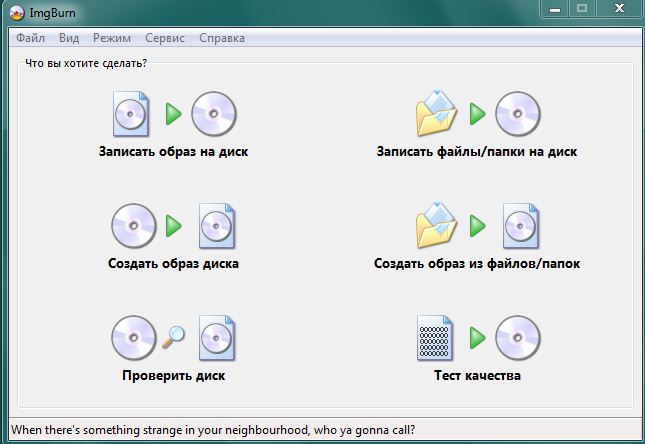Viewport: 645px width, 444px height.
Task: Click the green arrow above Тест качества
Action: (478, 338)
